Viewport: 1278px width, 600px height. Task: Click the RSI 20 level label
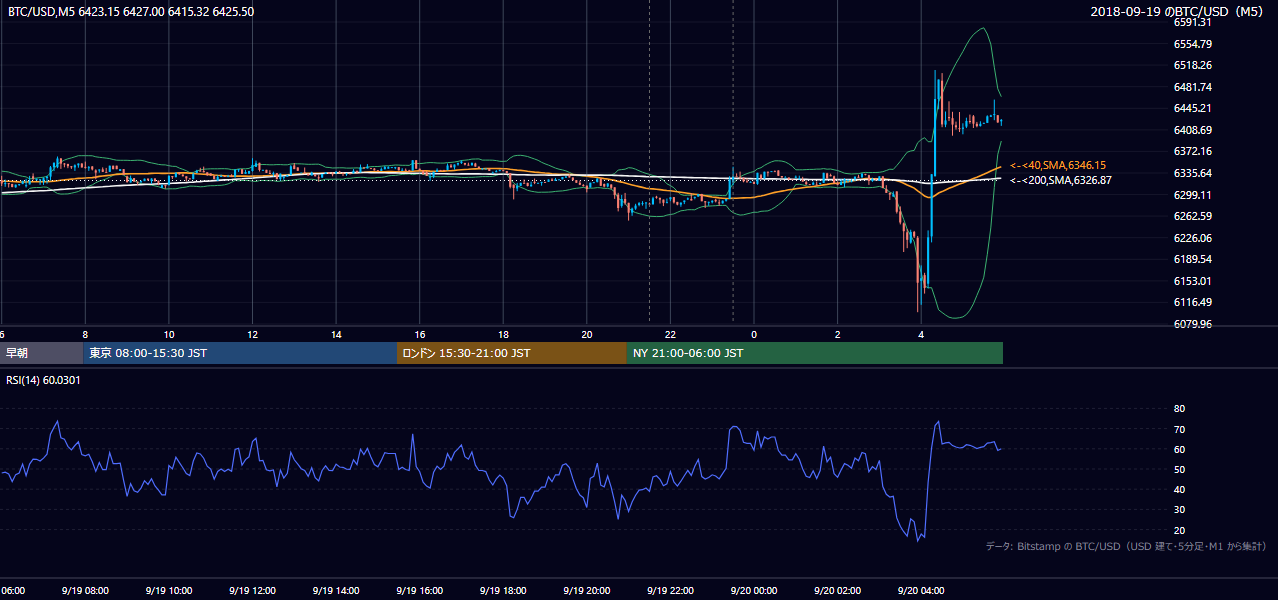(1179, 530)
